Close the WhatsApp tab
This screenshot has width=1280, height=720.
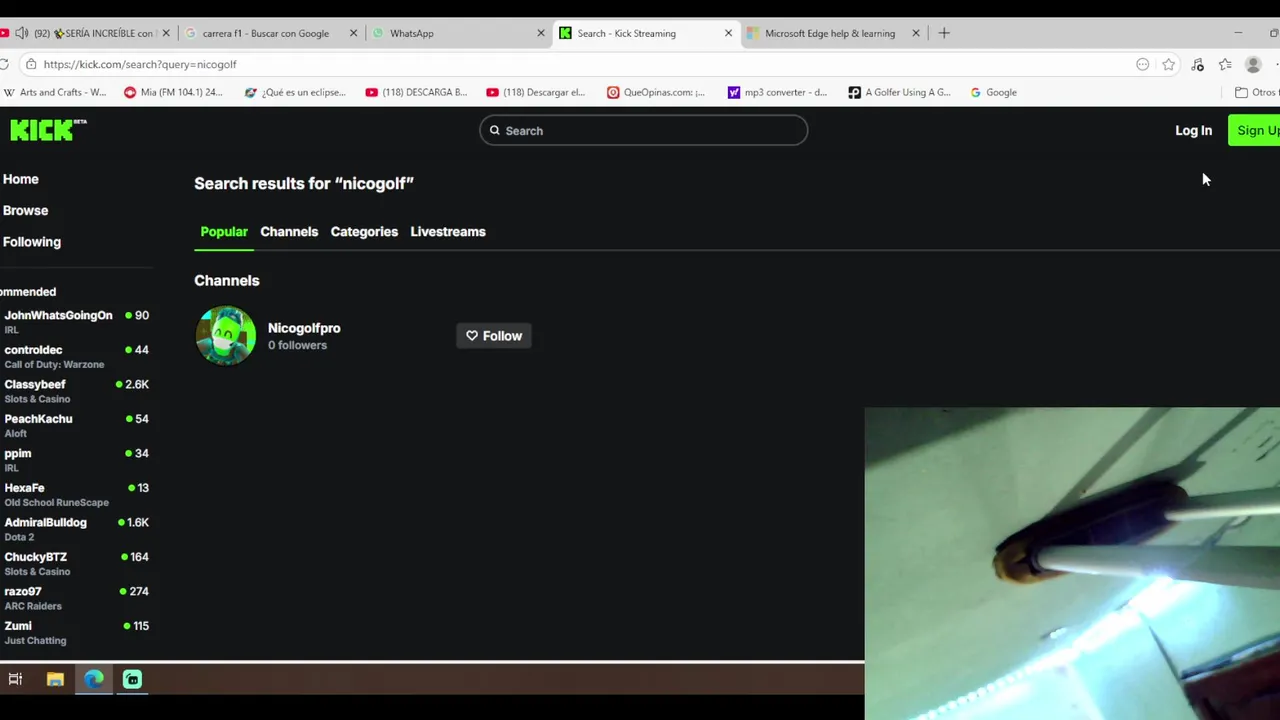pyautogui.click(x=541, y=33)
